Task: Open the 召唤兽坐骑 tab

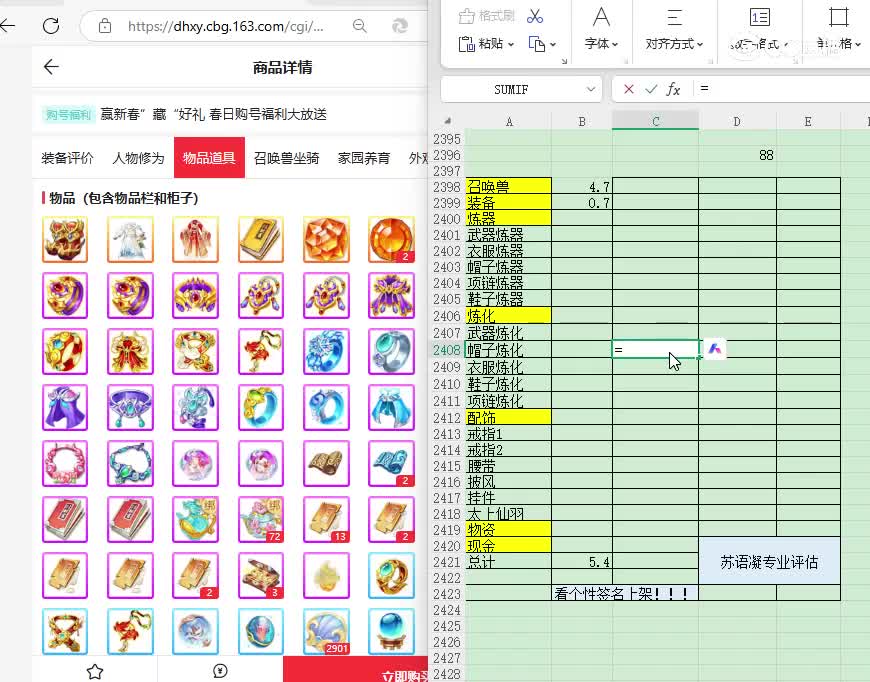Action: point(286,158)
